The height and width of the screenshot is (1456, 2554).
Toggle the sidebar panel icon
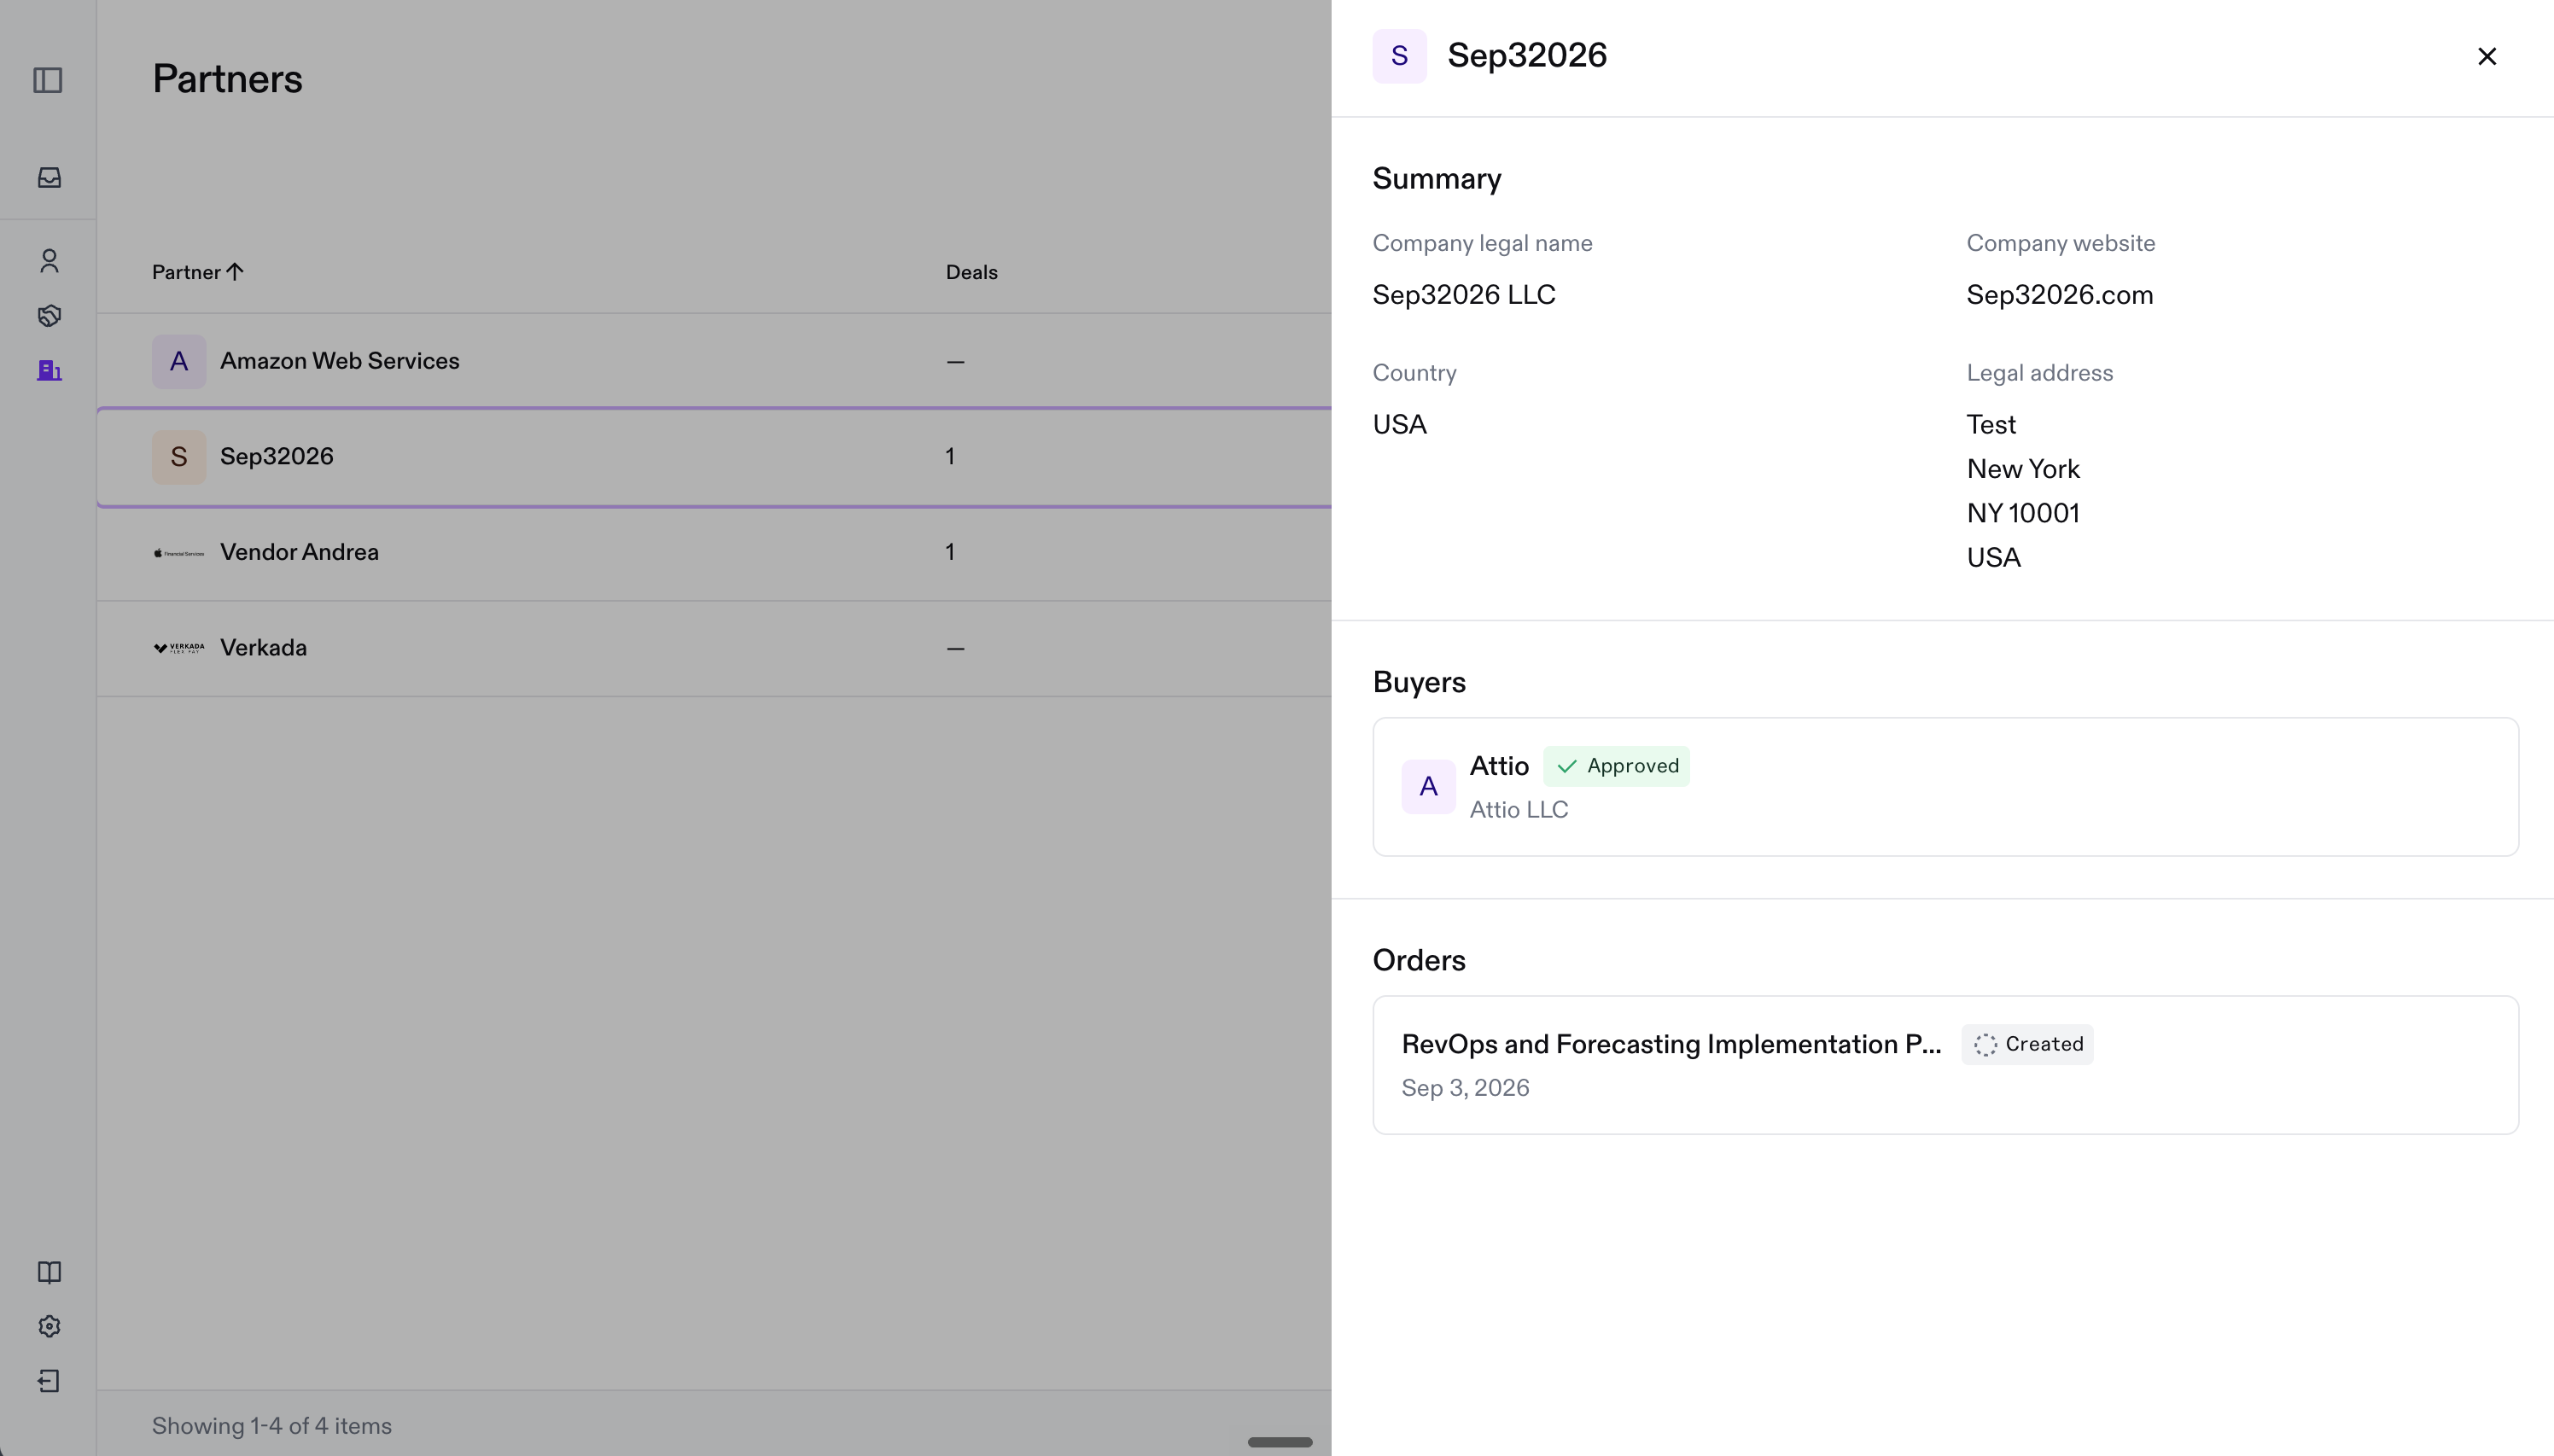(48, 80)
